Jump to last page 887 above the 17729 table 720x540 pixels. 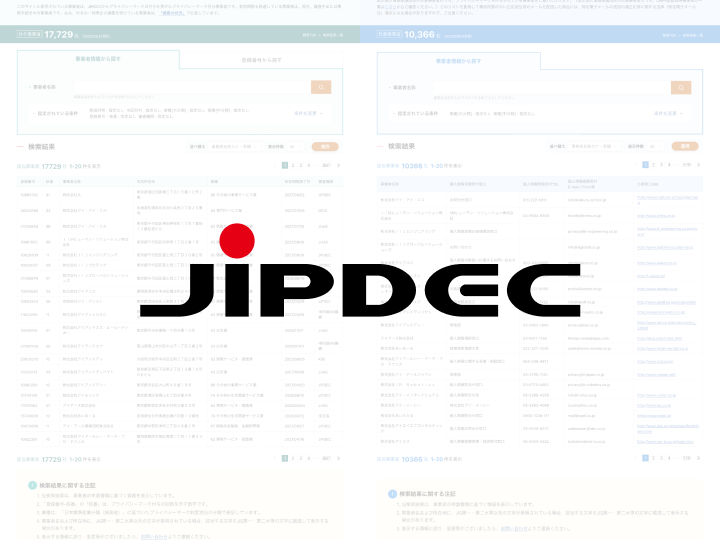click(326, 165)
